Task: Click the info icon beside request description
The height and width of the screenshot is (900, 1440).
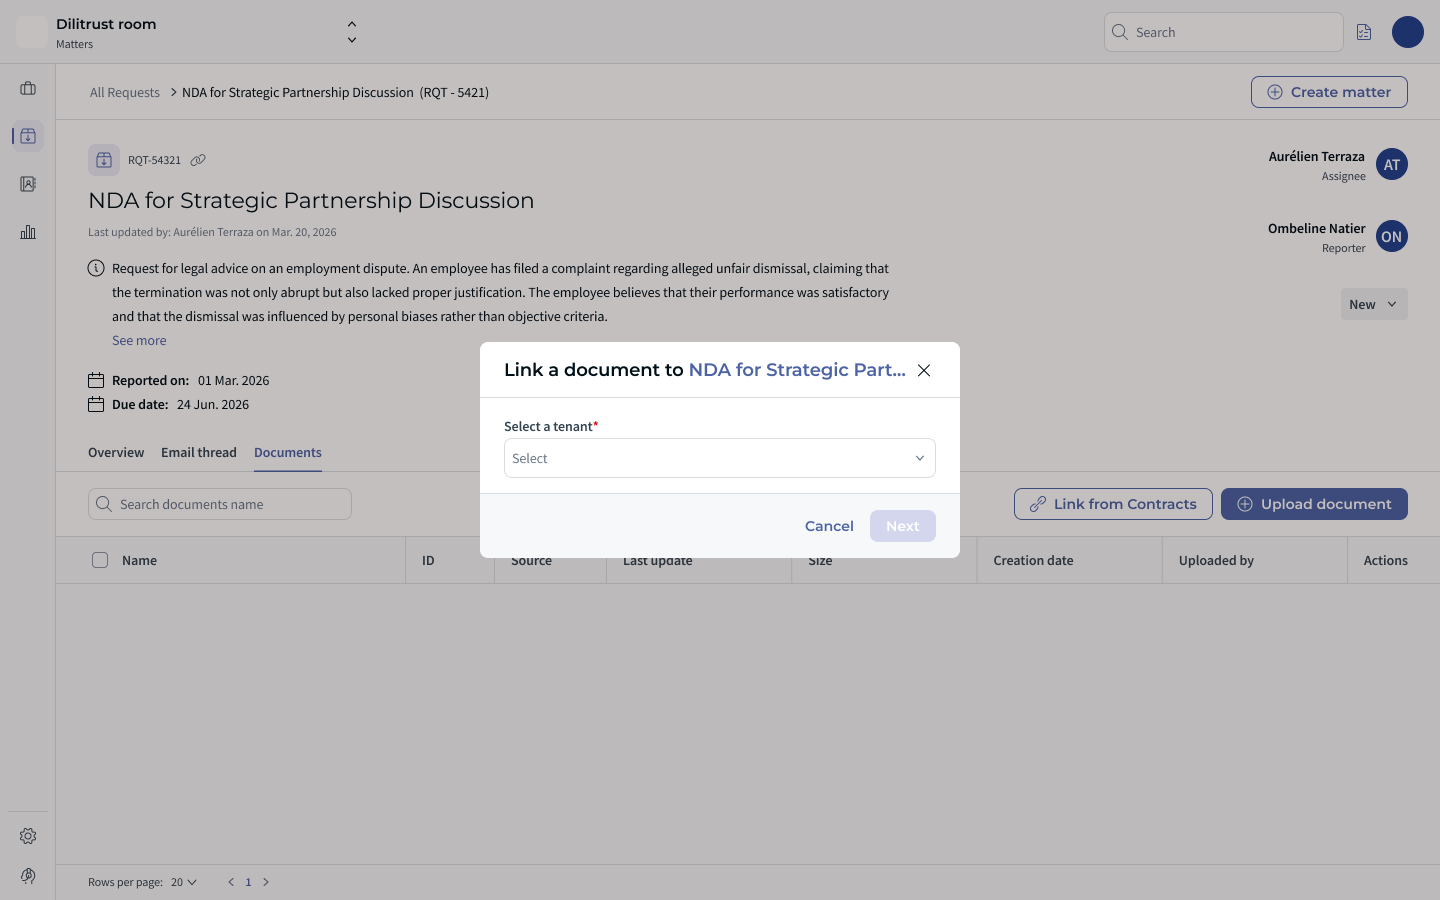Action: pos(96,268)
